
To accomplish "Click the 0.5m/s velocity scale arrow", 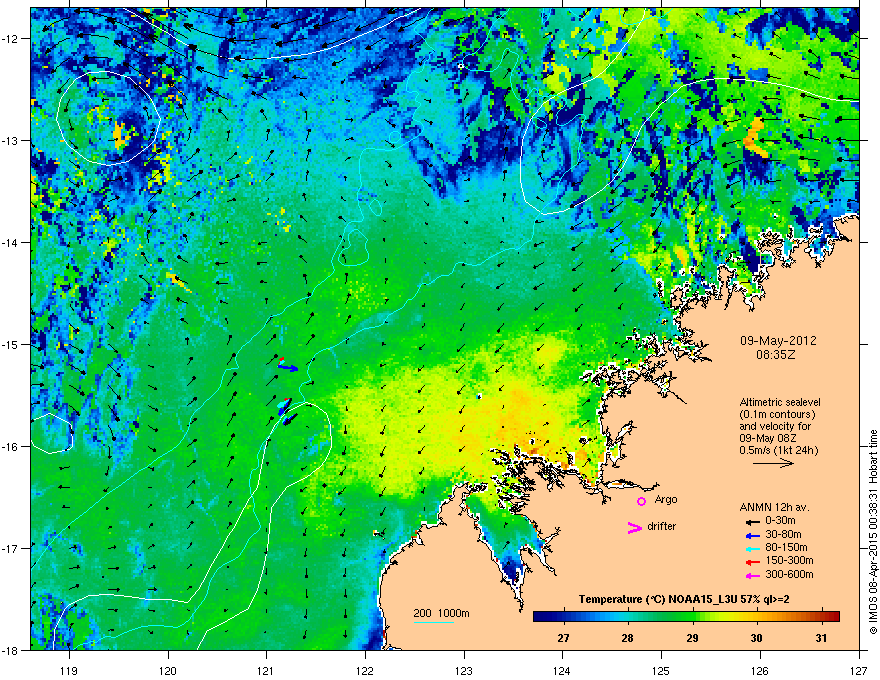I will coord(773,463).
